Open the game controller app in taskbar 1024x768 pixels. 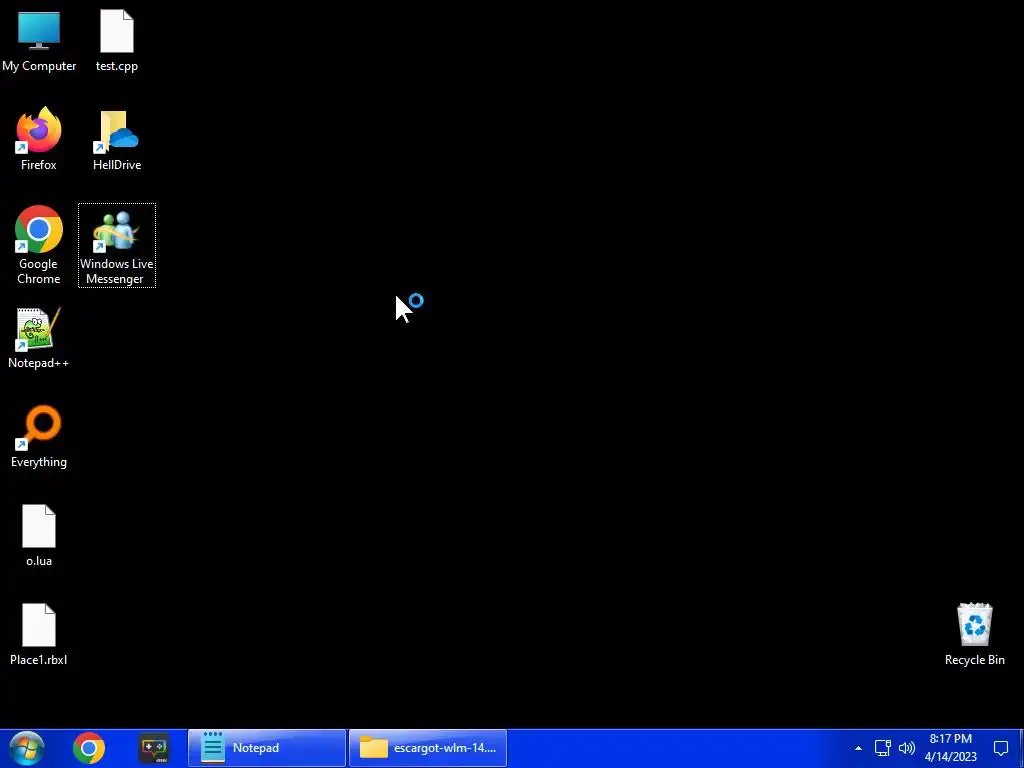154,748
